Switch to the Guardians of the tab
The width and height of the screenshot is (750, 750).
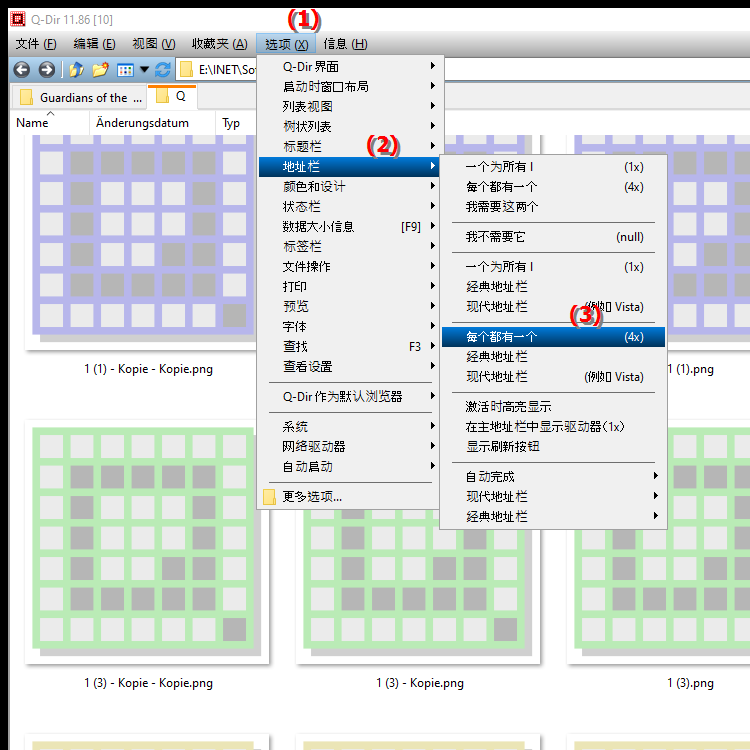(79, 98)
